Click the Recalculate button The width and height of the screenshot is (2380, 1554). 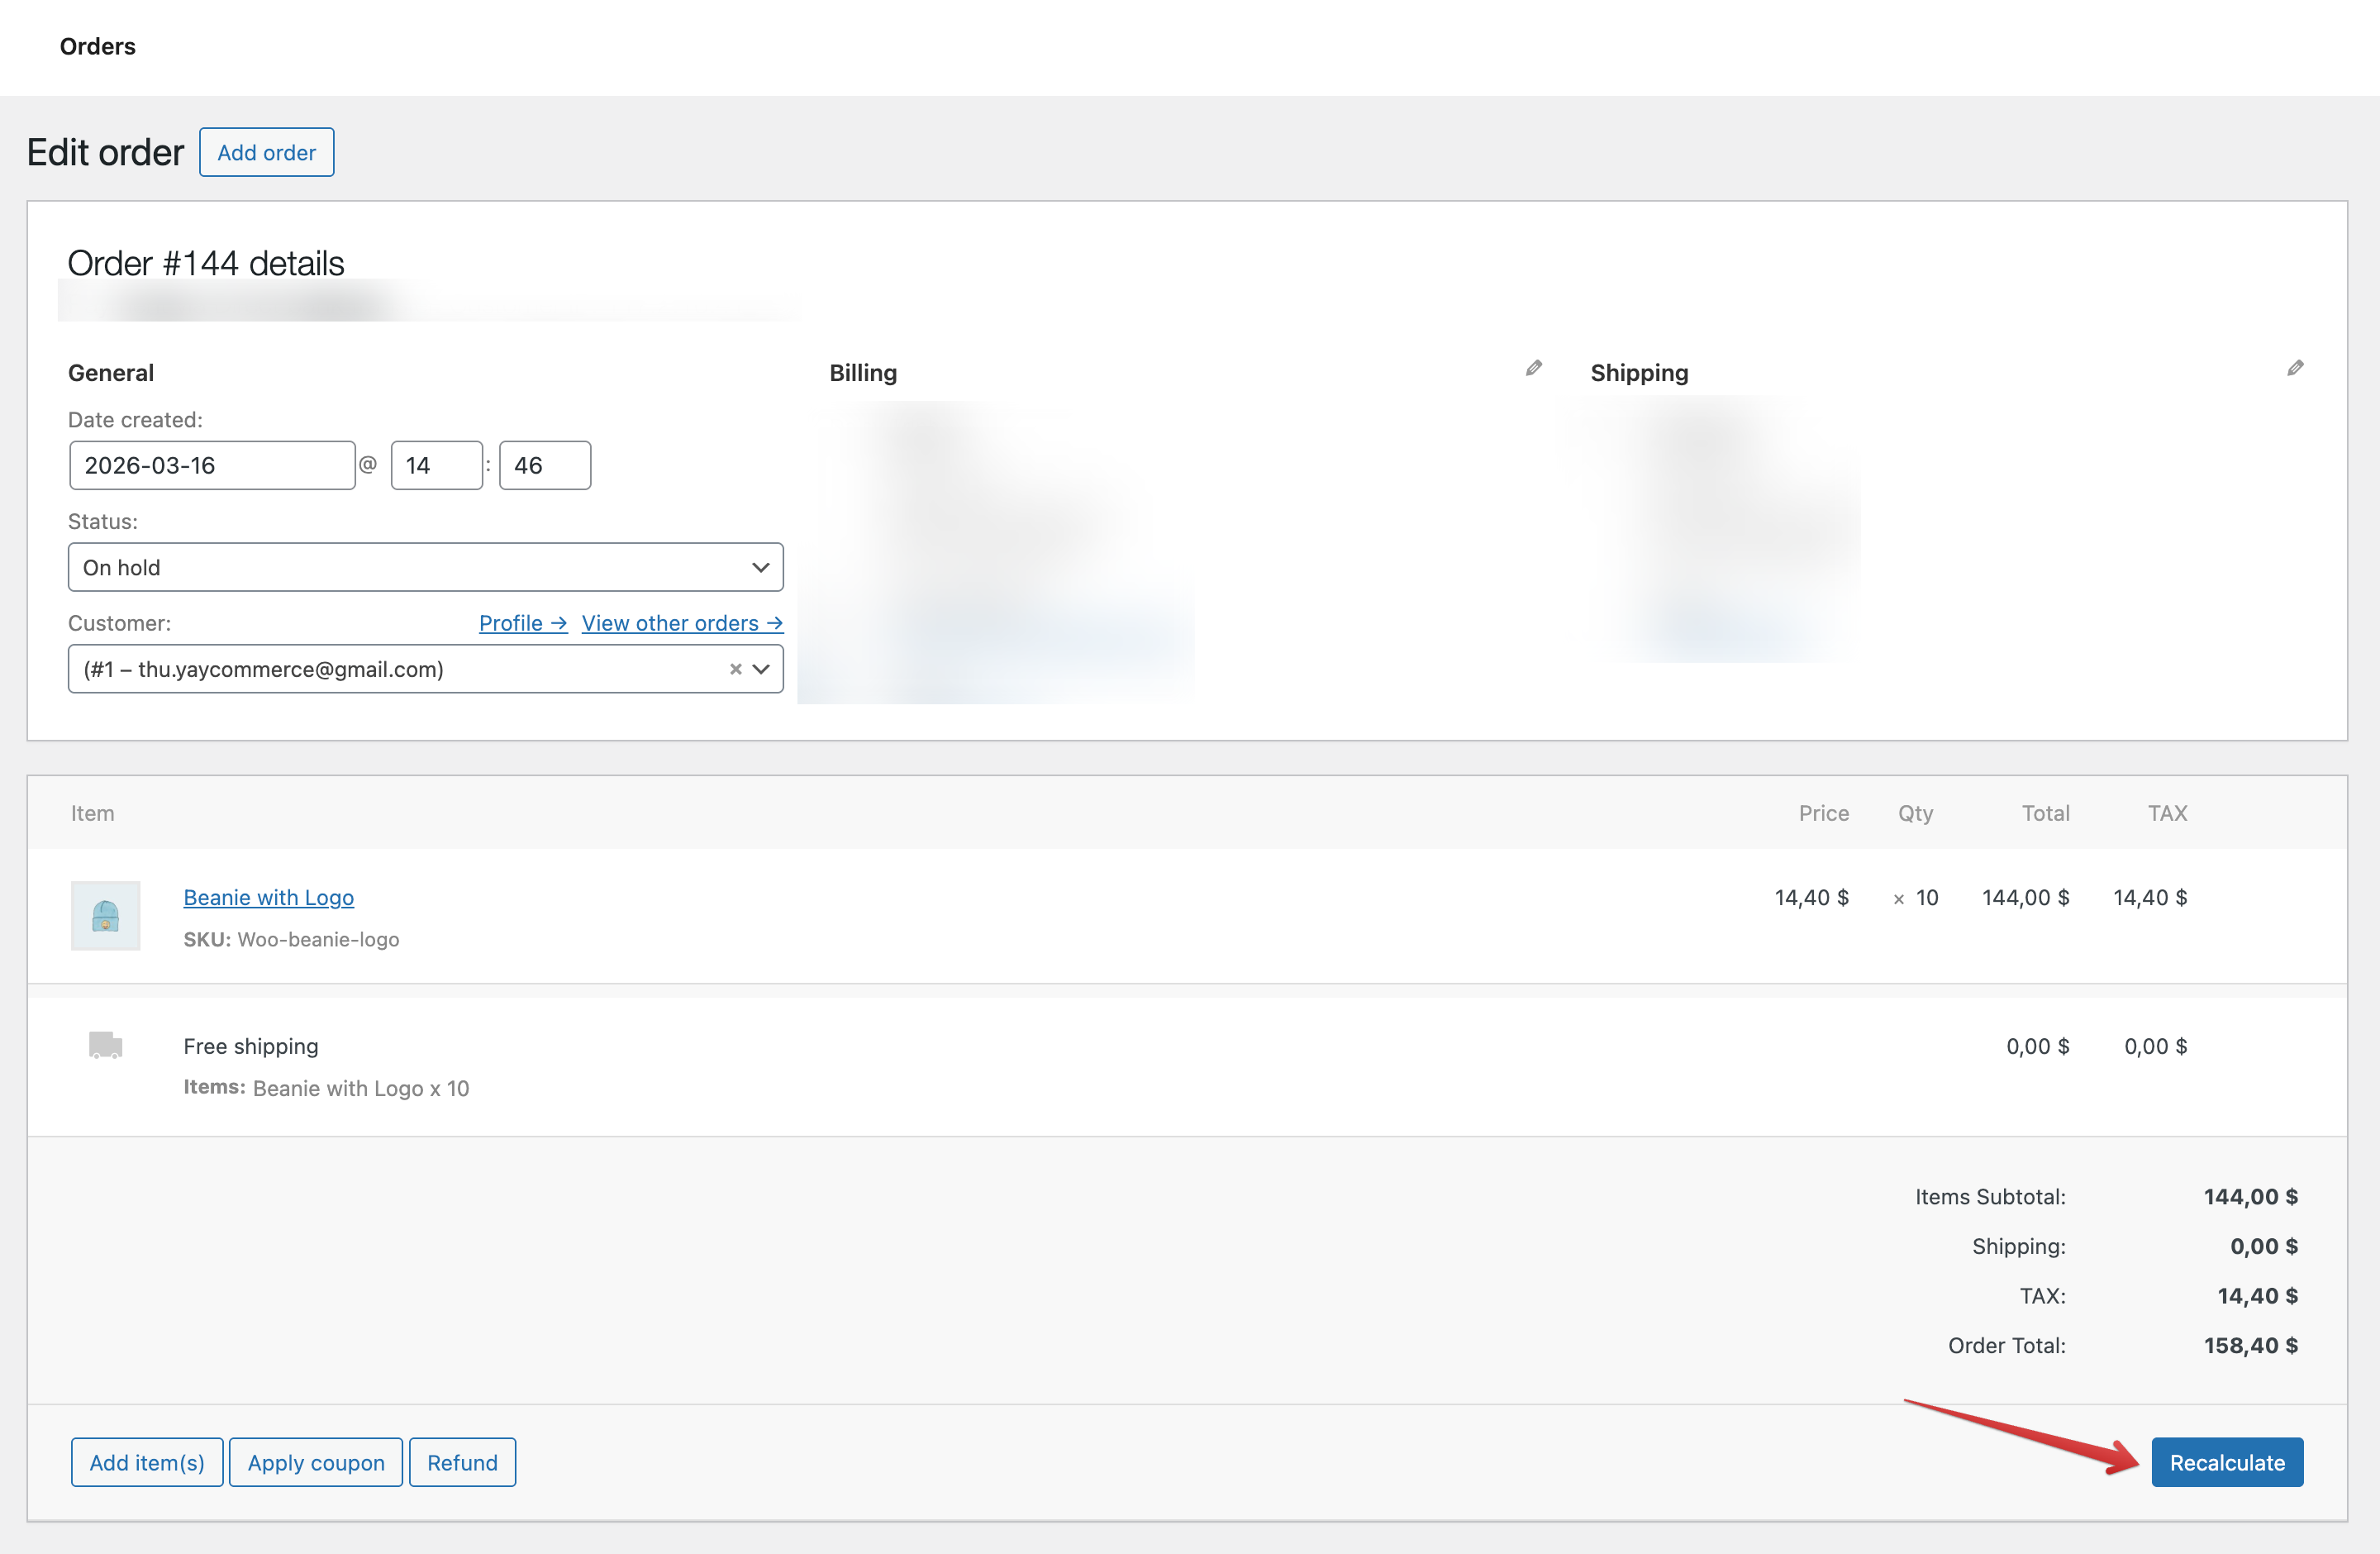[2226, 1462]
